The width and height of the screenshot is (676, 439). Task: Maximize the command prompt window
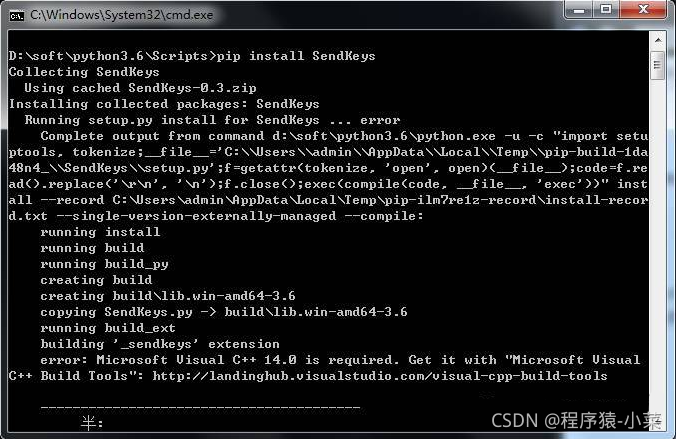(x=606, y=9)
